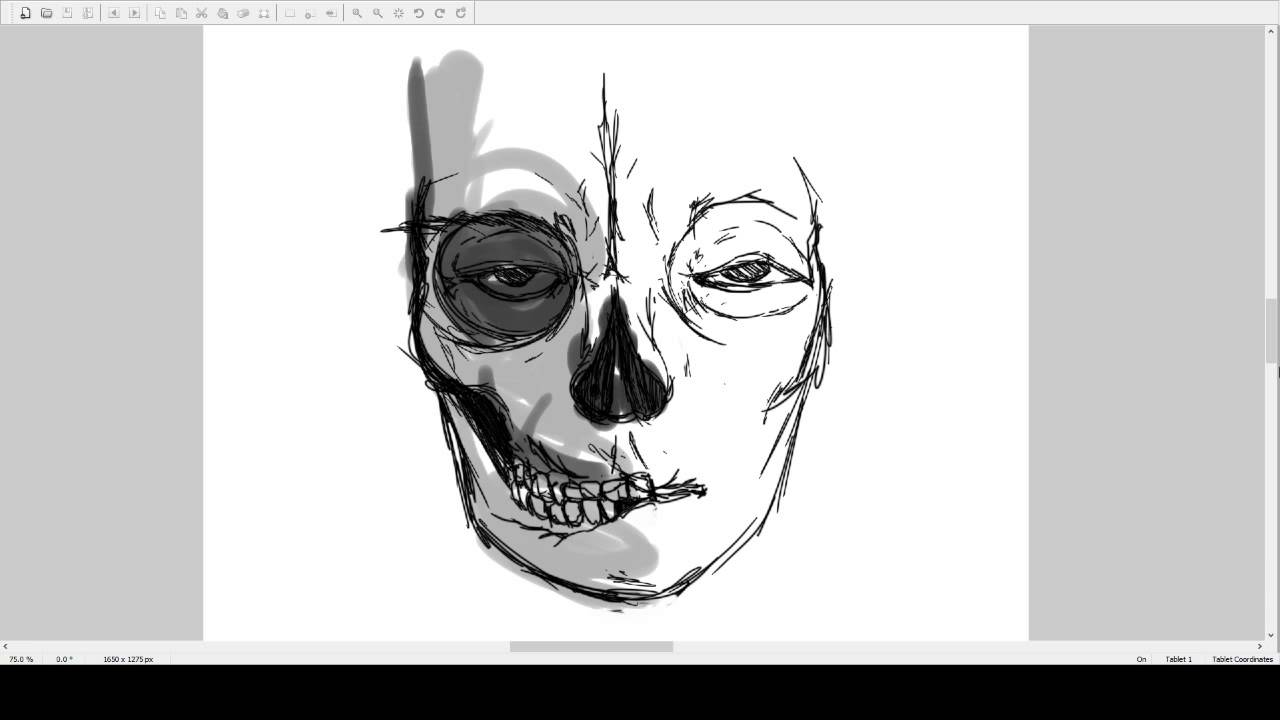Click the toolbar icon left of zoom in
The height and width of the screenshot is (720, 1280).
[331, 13]
